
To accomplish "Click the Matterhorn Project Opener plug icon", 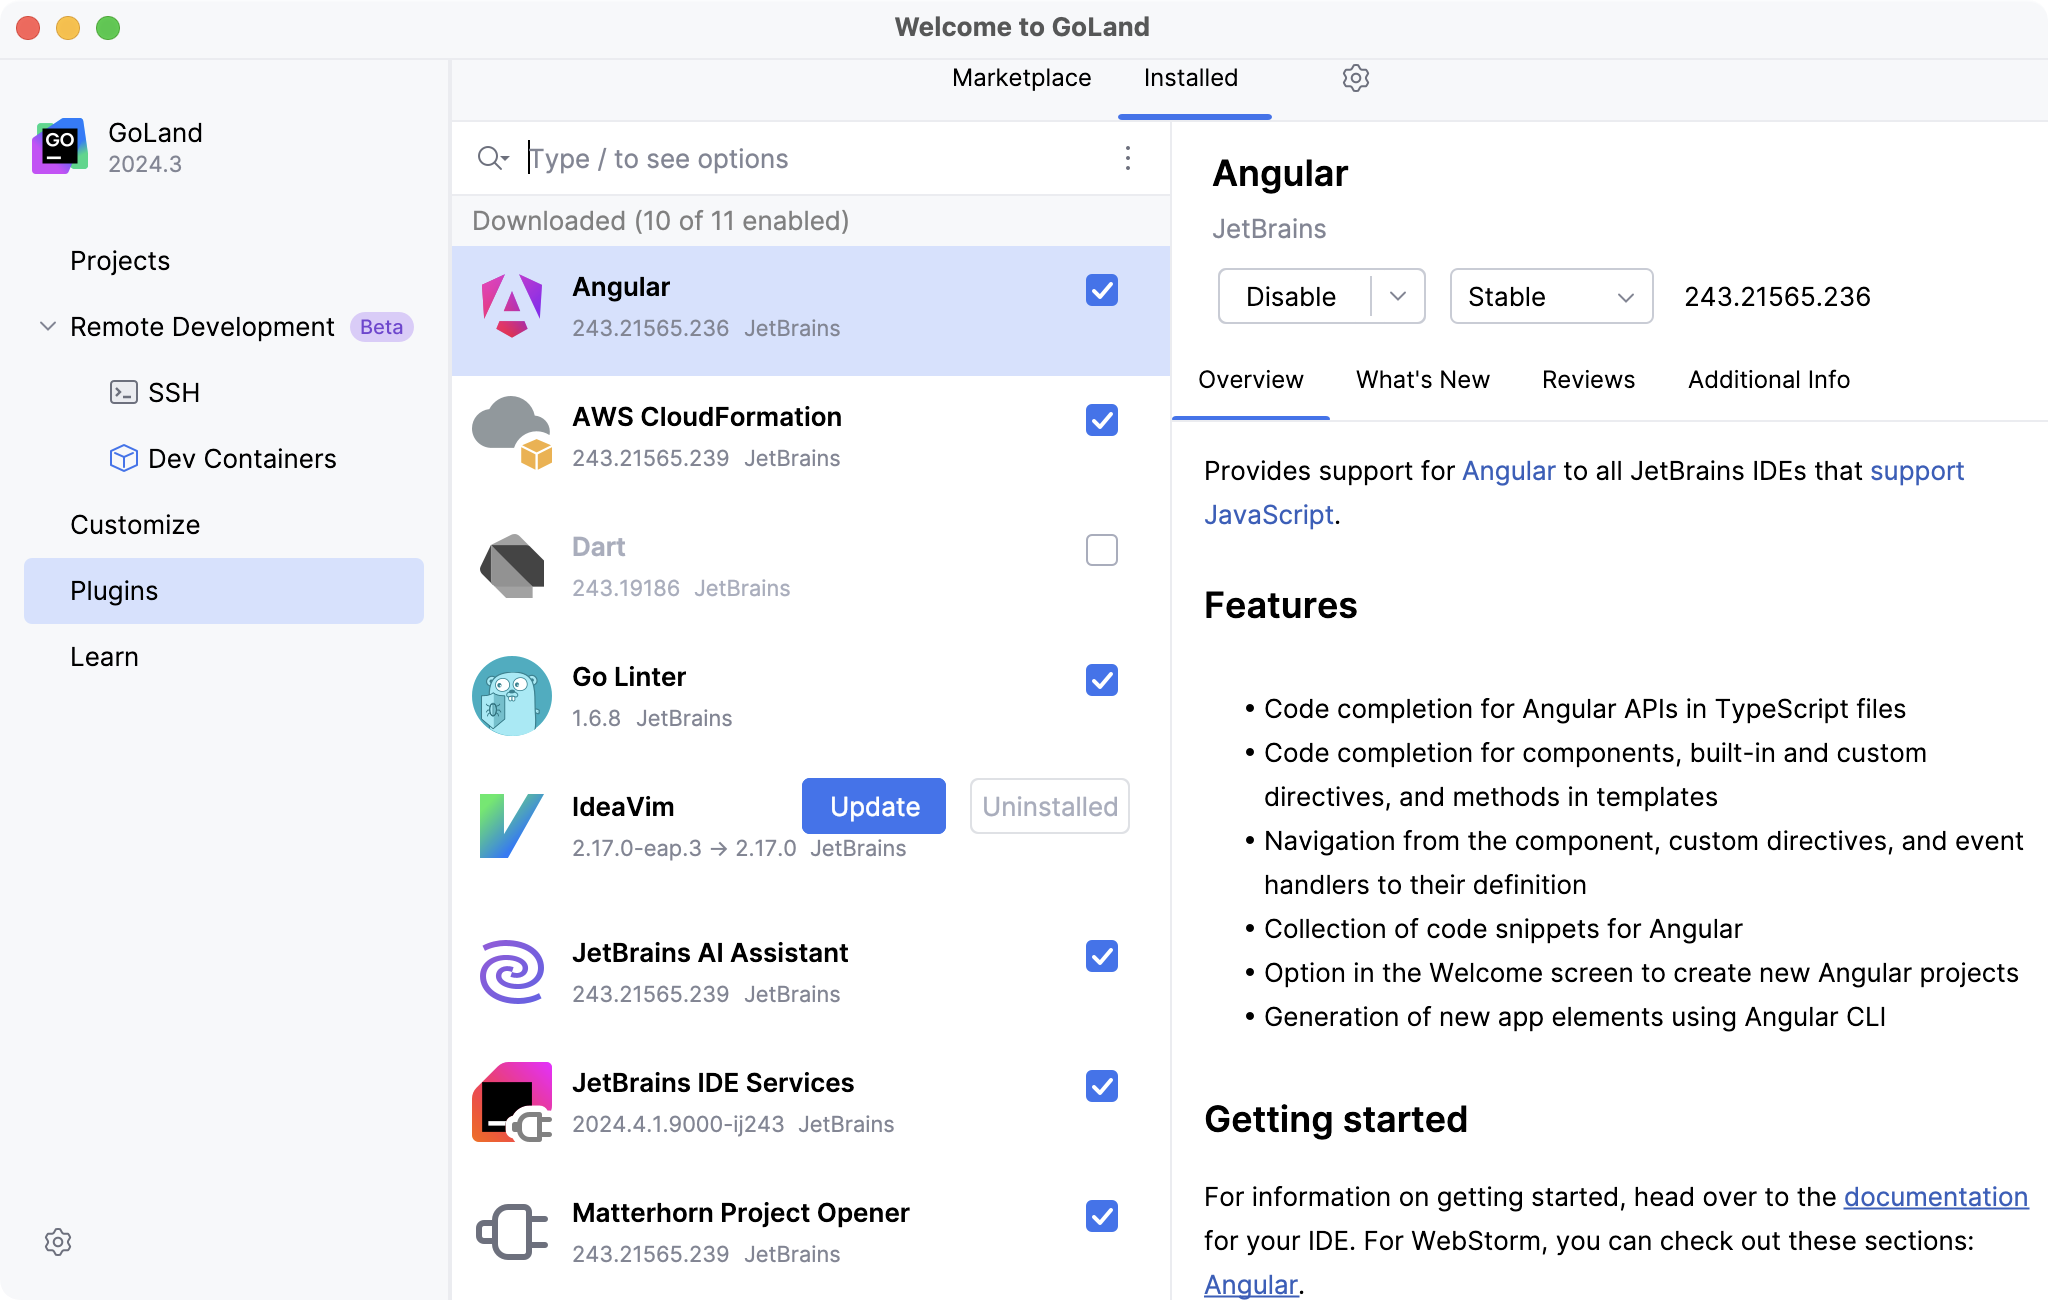I will pyautogui.click(x=511, y=1231).
